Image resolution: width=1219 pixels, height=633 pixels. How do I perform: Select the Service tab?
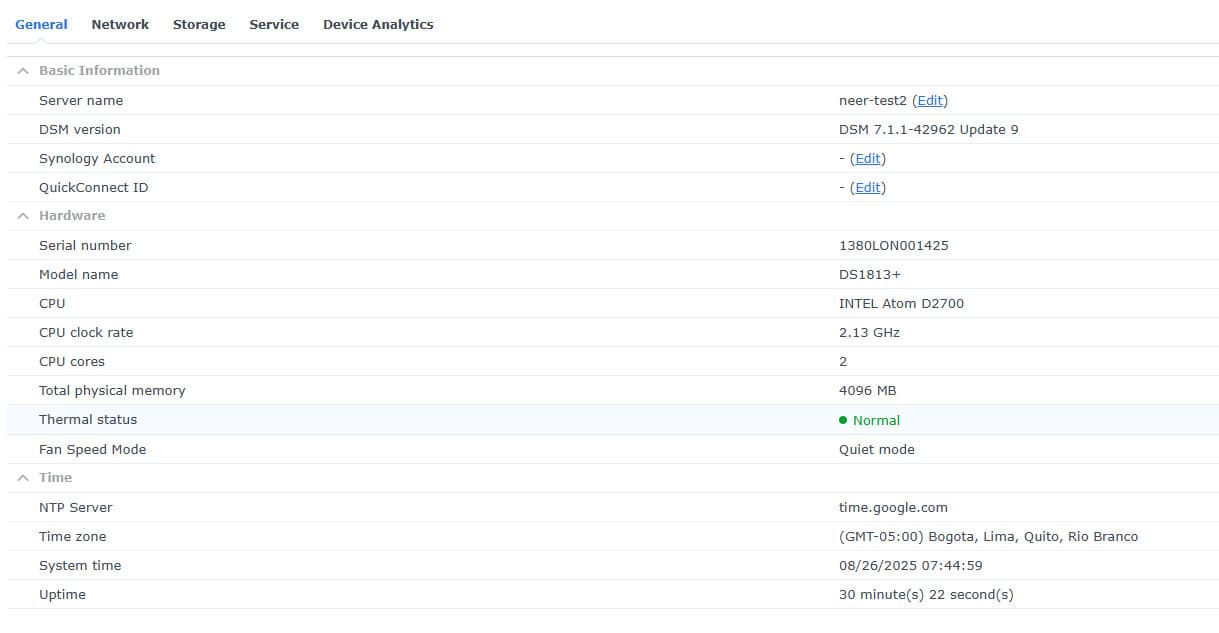(x=274, y=24)
